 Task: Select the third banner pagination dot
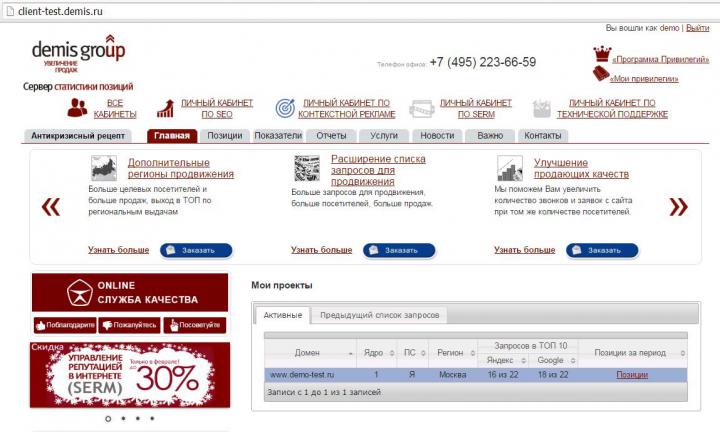pos(138,418)
